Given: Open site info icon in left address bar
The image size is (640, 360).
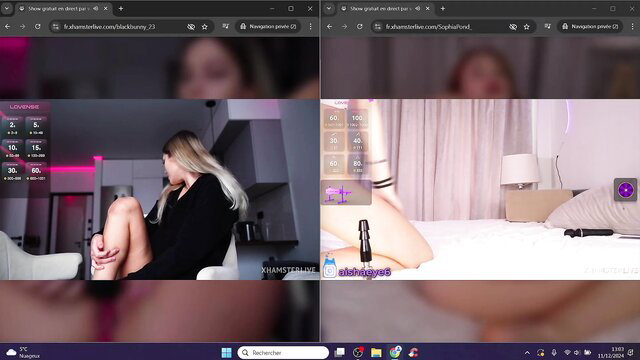Looking at the screenshot, I should 56,27.
